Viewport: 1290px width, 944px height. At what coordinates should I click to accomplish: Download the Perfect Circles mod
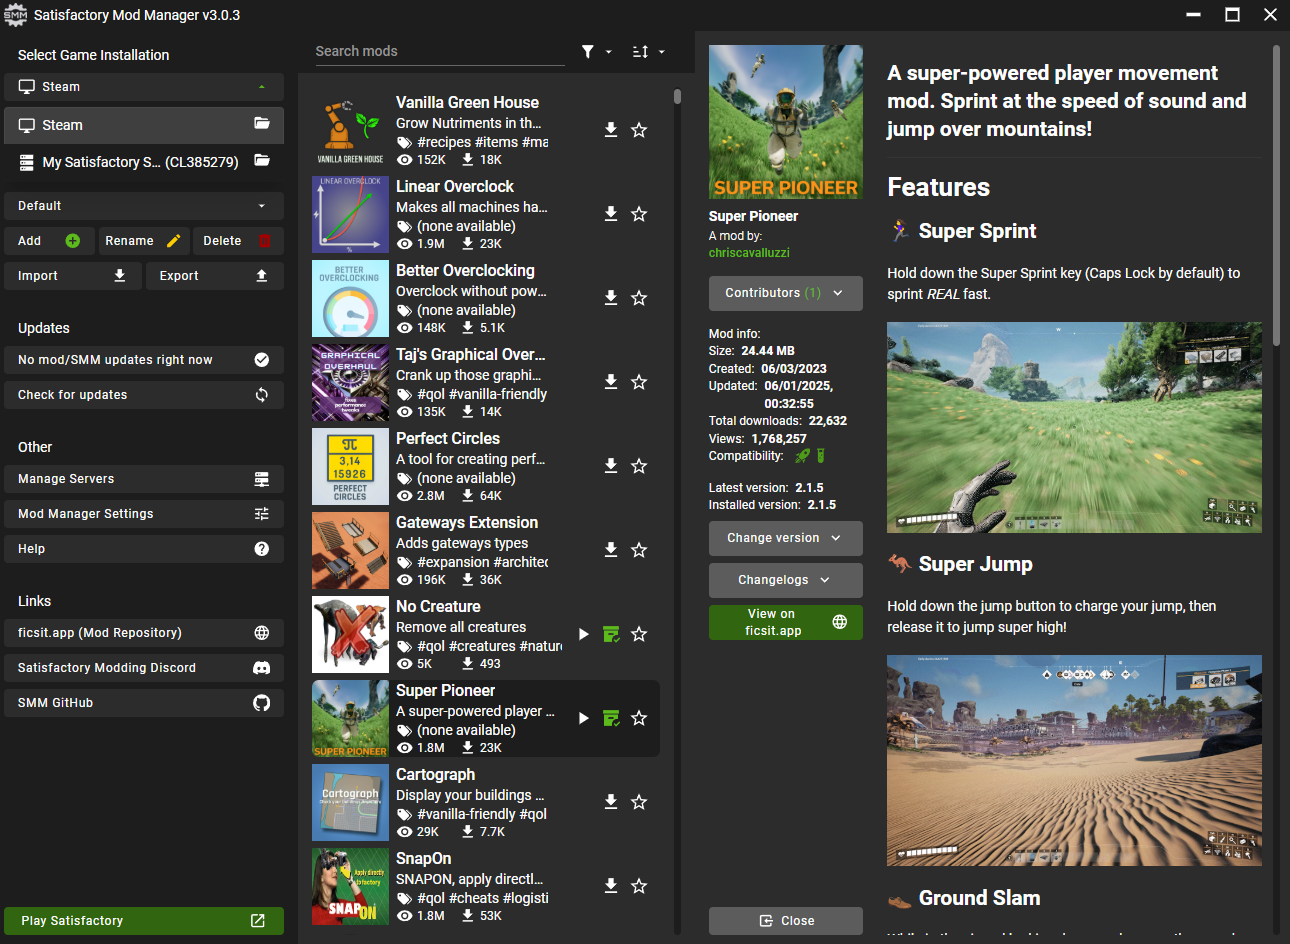pos(611,466)
